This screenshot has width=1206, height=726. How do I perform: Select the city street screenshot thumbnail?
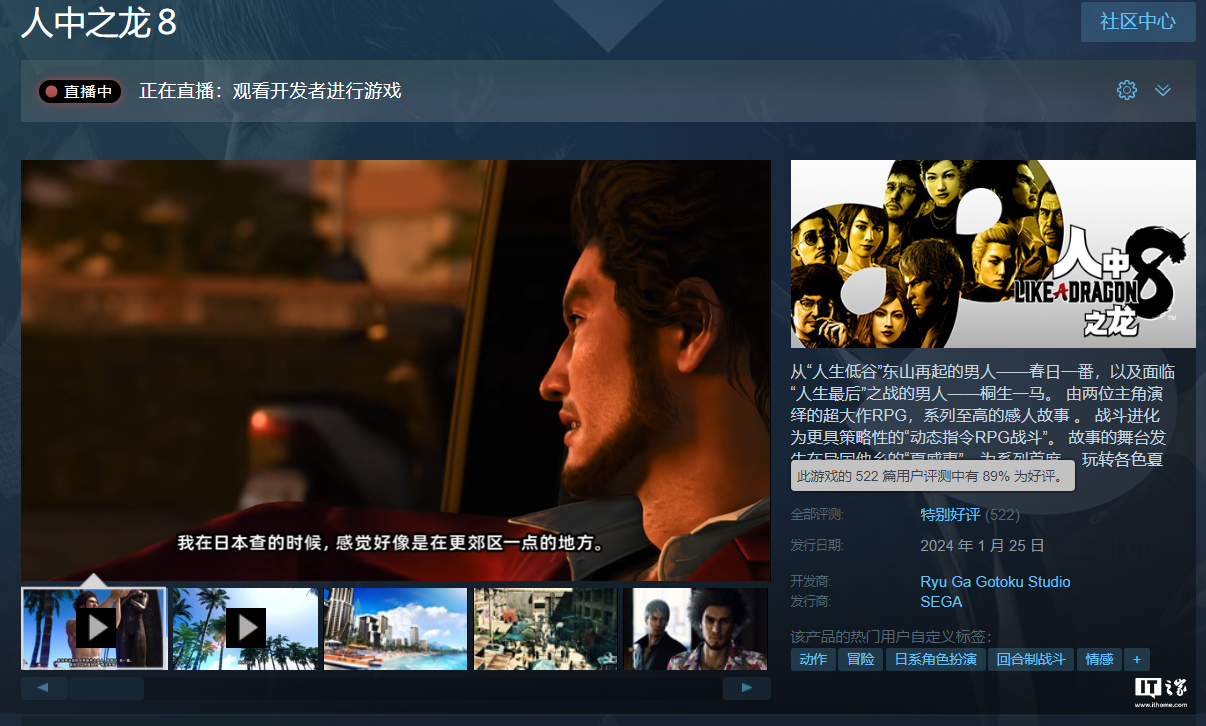[x=545, y=629]
